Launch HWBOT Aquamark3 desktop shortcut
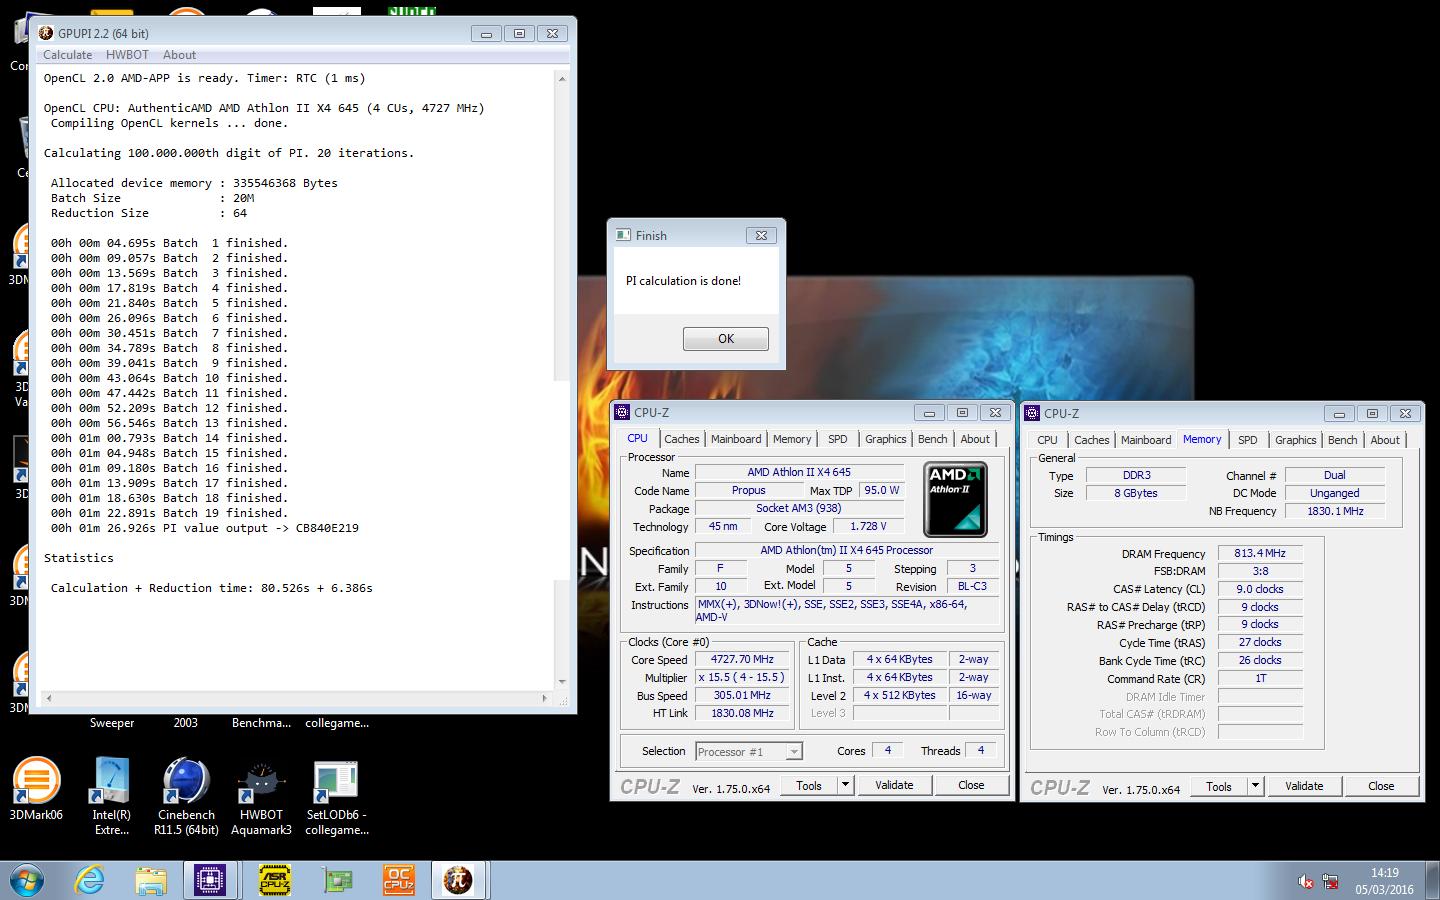The width and height of the screenshot is (1440, 900). coord(261,795)
